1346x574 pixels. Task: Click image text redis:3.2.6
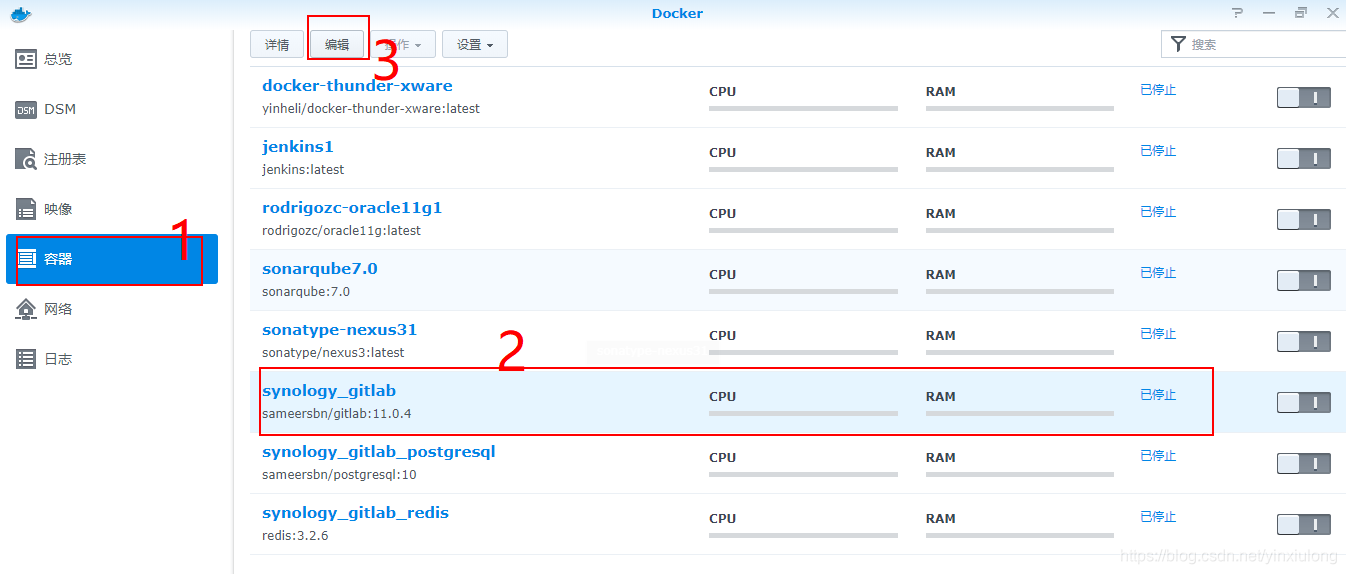295,535
